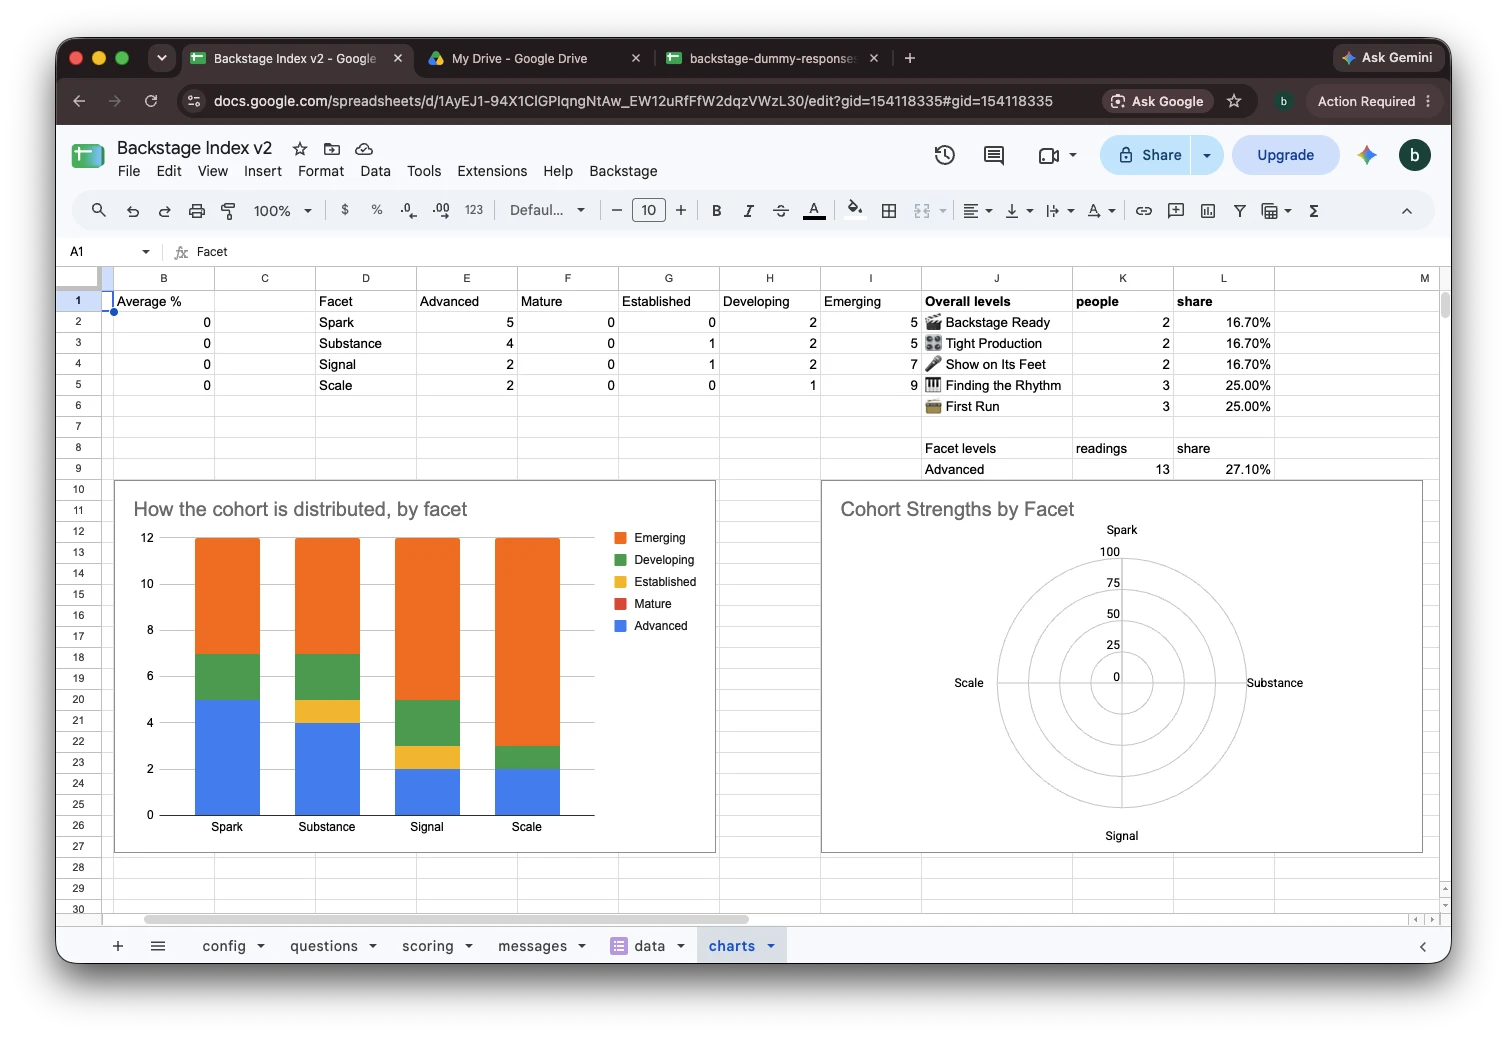Open the Sheets home logo
Screen dimensions: 1507x1037
coord(88,156)
